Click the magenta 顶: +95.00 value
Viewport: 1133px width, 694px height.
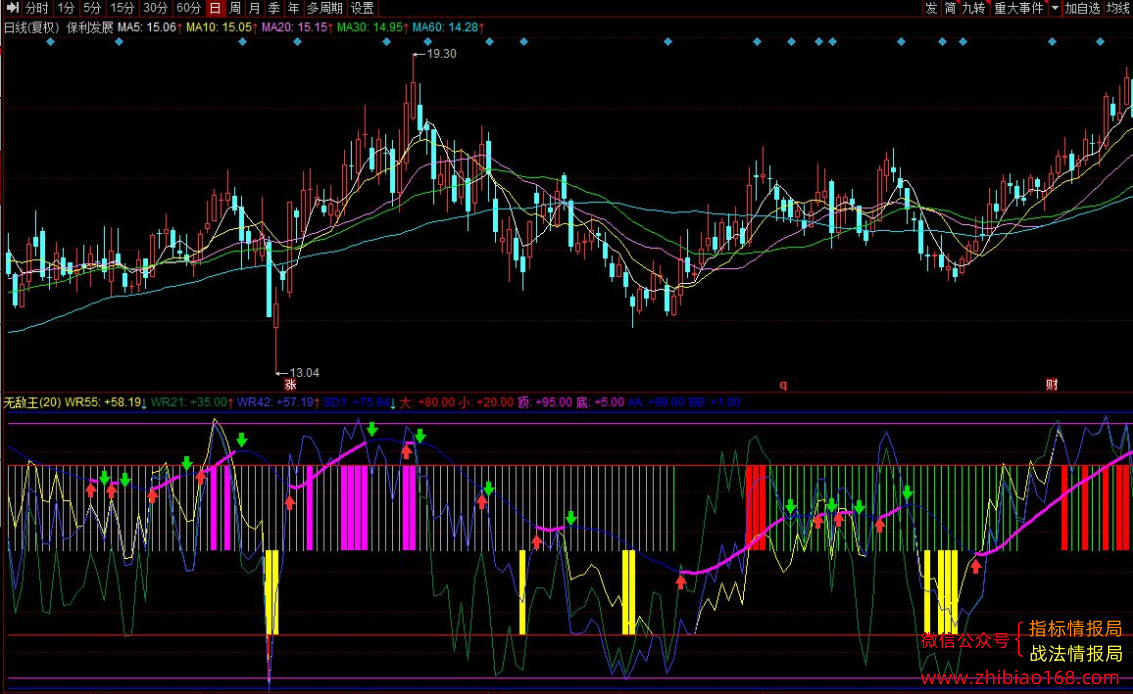(545, 402)
